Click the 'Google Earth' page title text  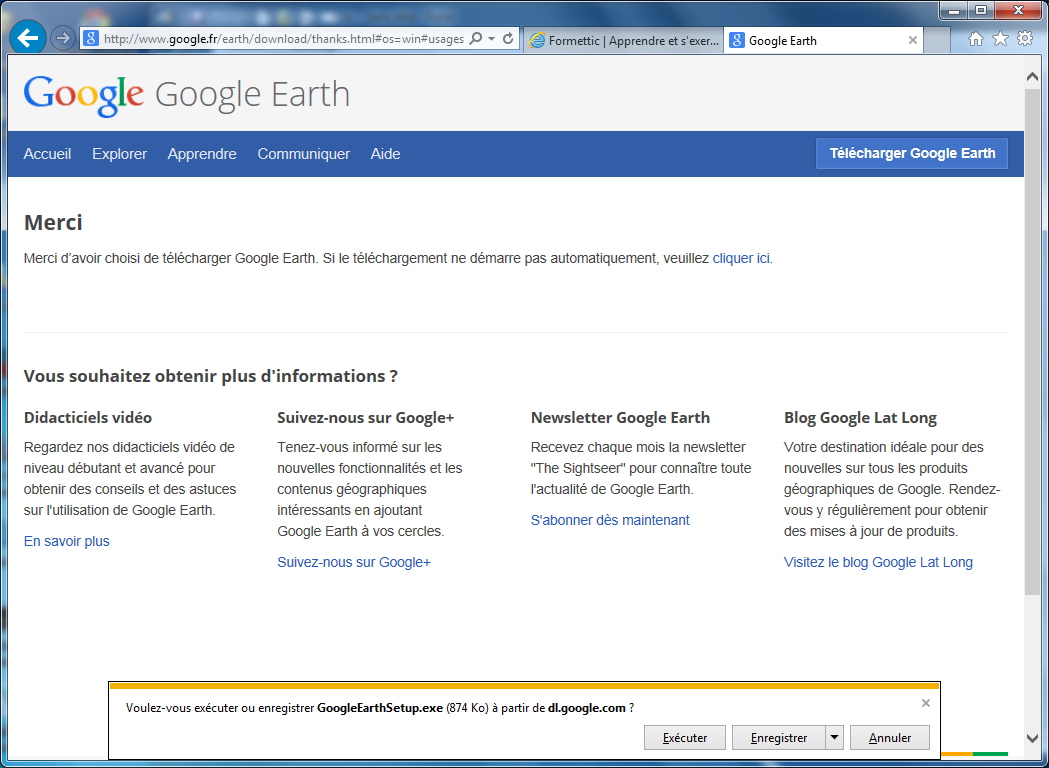click(252, 94)
